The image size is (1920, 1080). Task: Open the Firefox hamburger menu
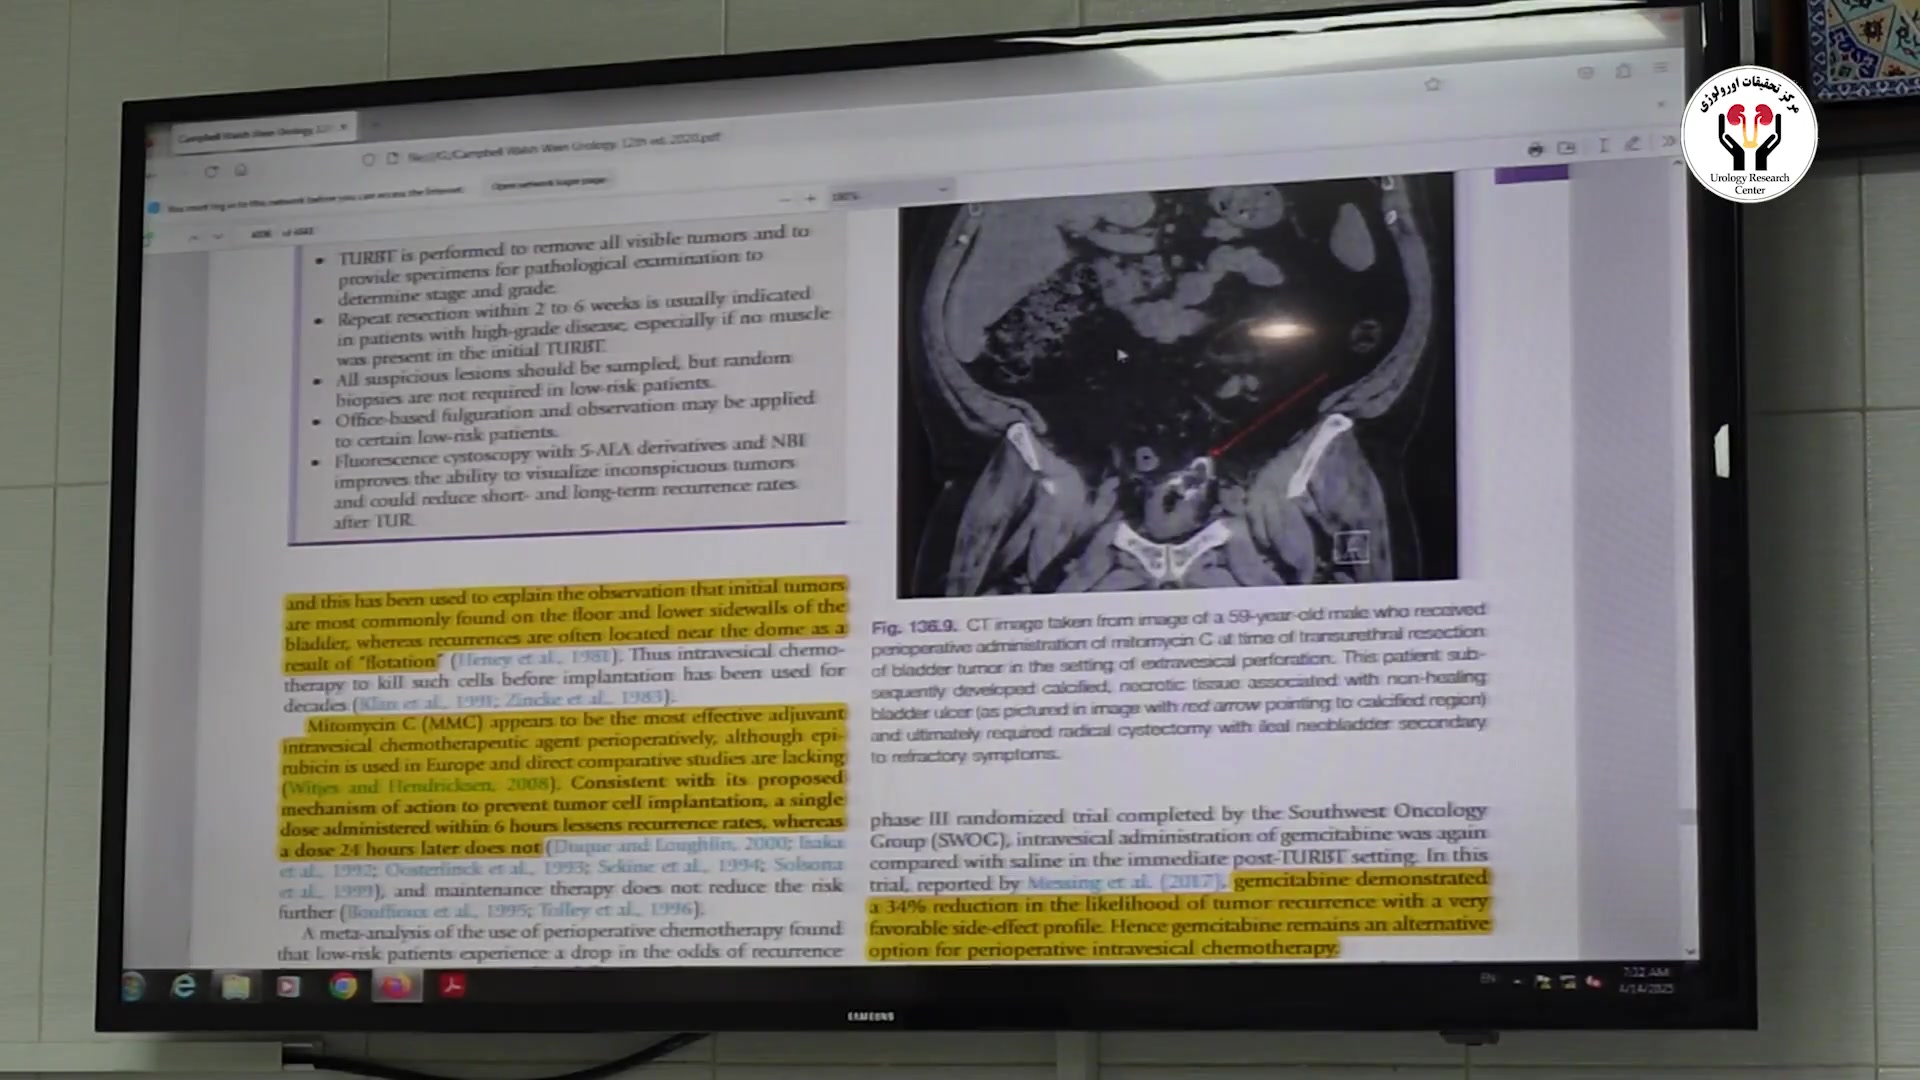point(1660,68)
